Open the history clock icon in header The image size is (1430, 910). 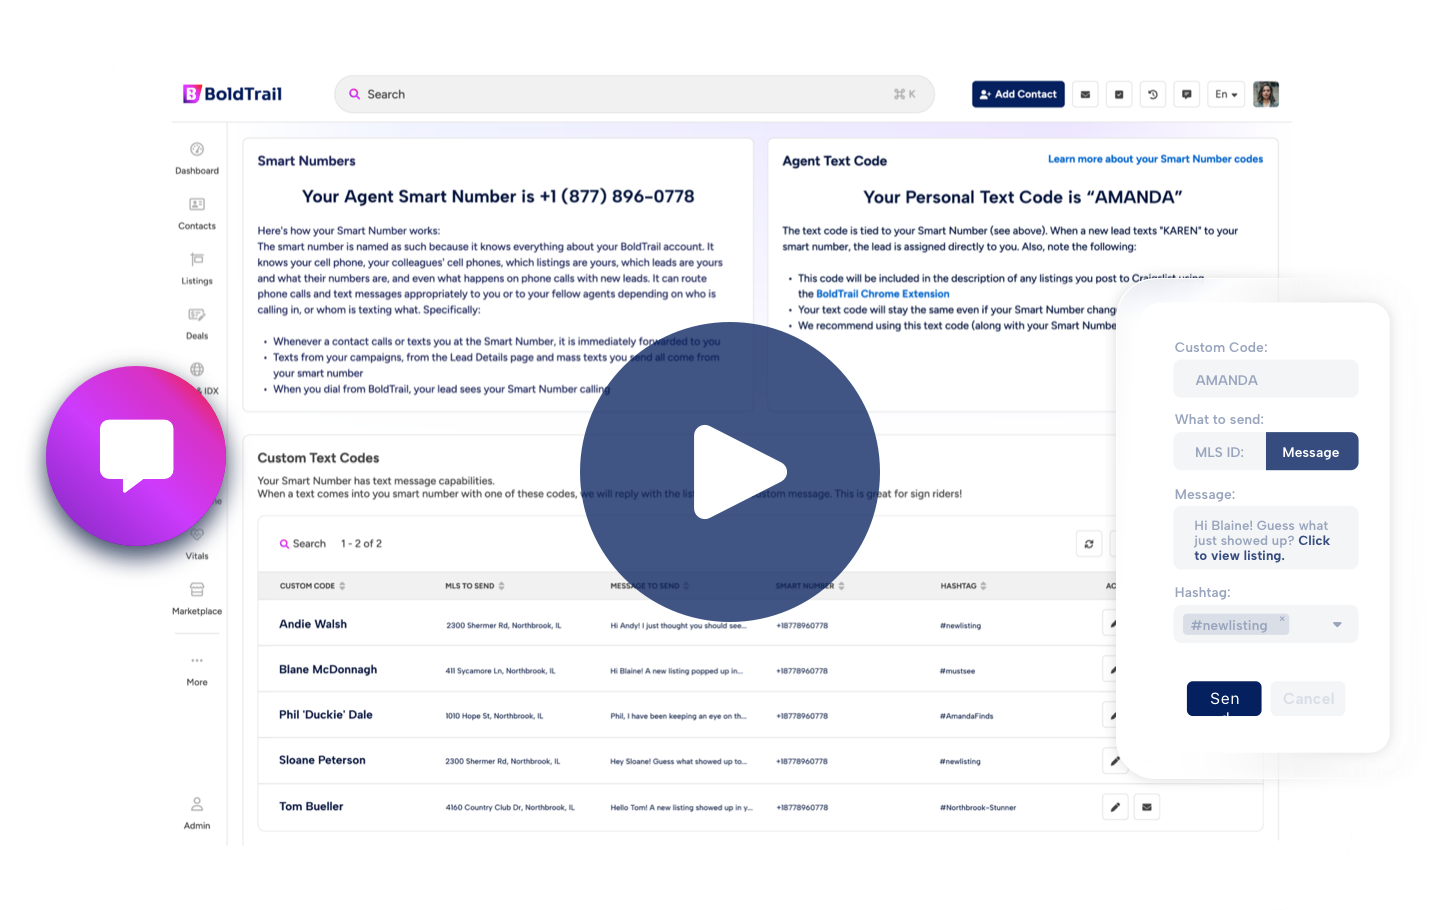[1153, 94]
